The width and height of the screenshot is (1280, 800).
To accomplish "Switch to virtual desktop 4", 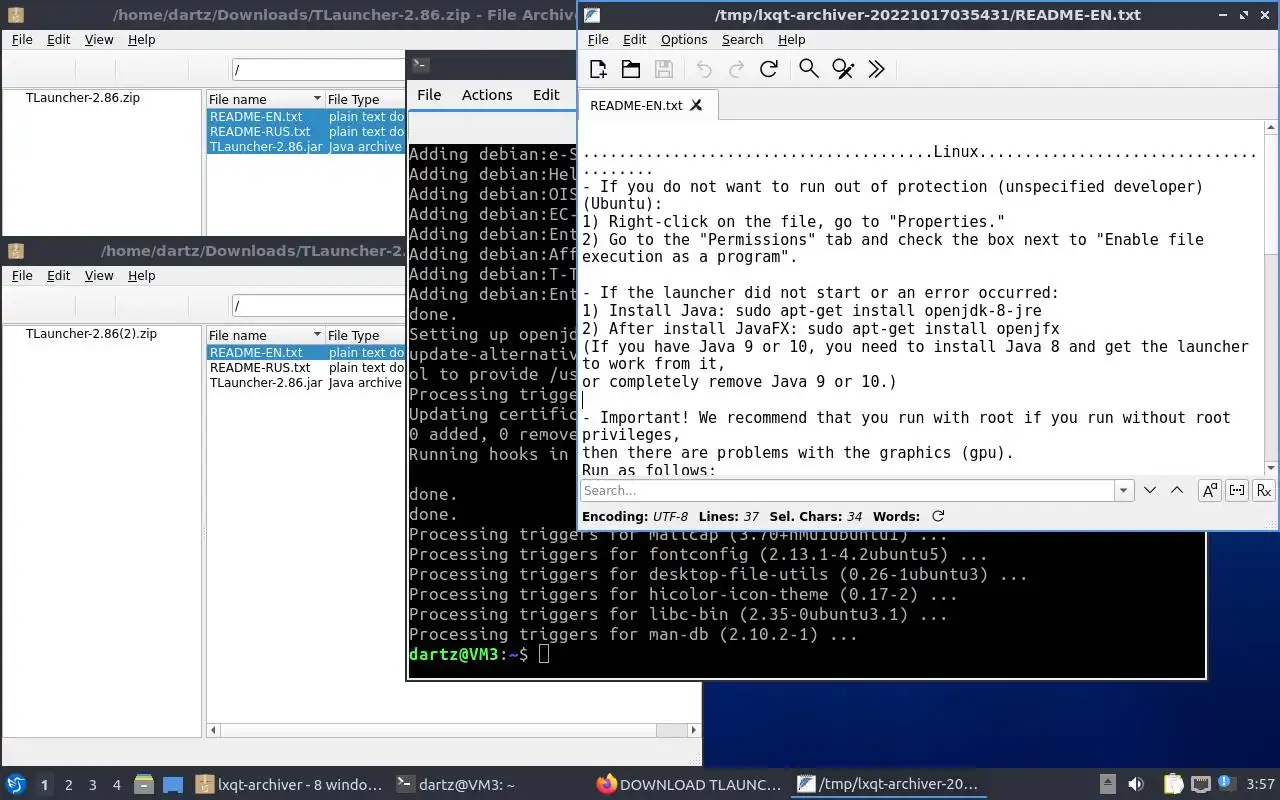I will pyautogui.click(x=116, y=785).
